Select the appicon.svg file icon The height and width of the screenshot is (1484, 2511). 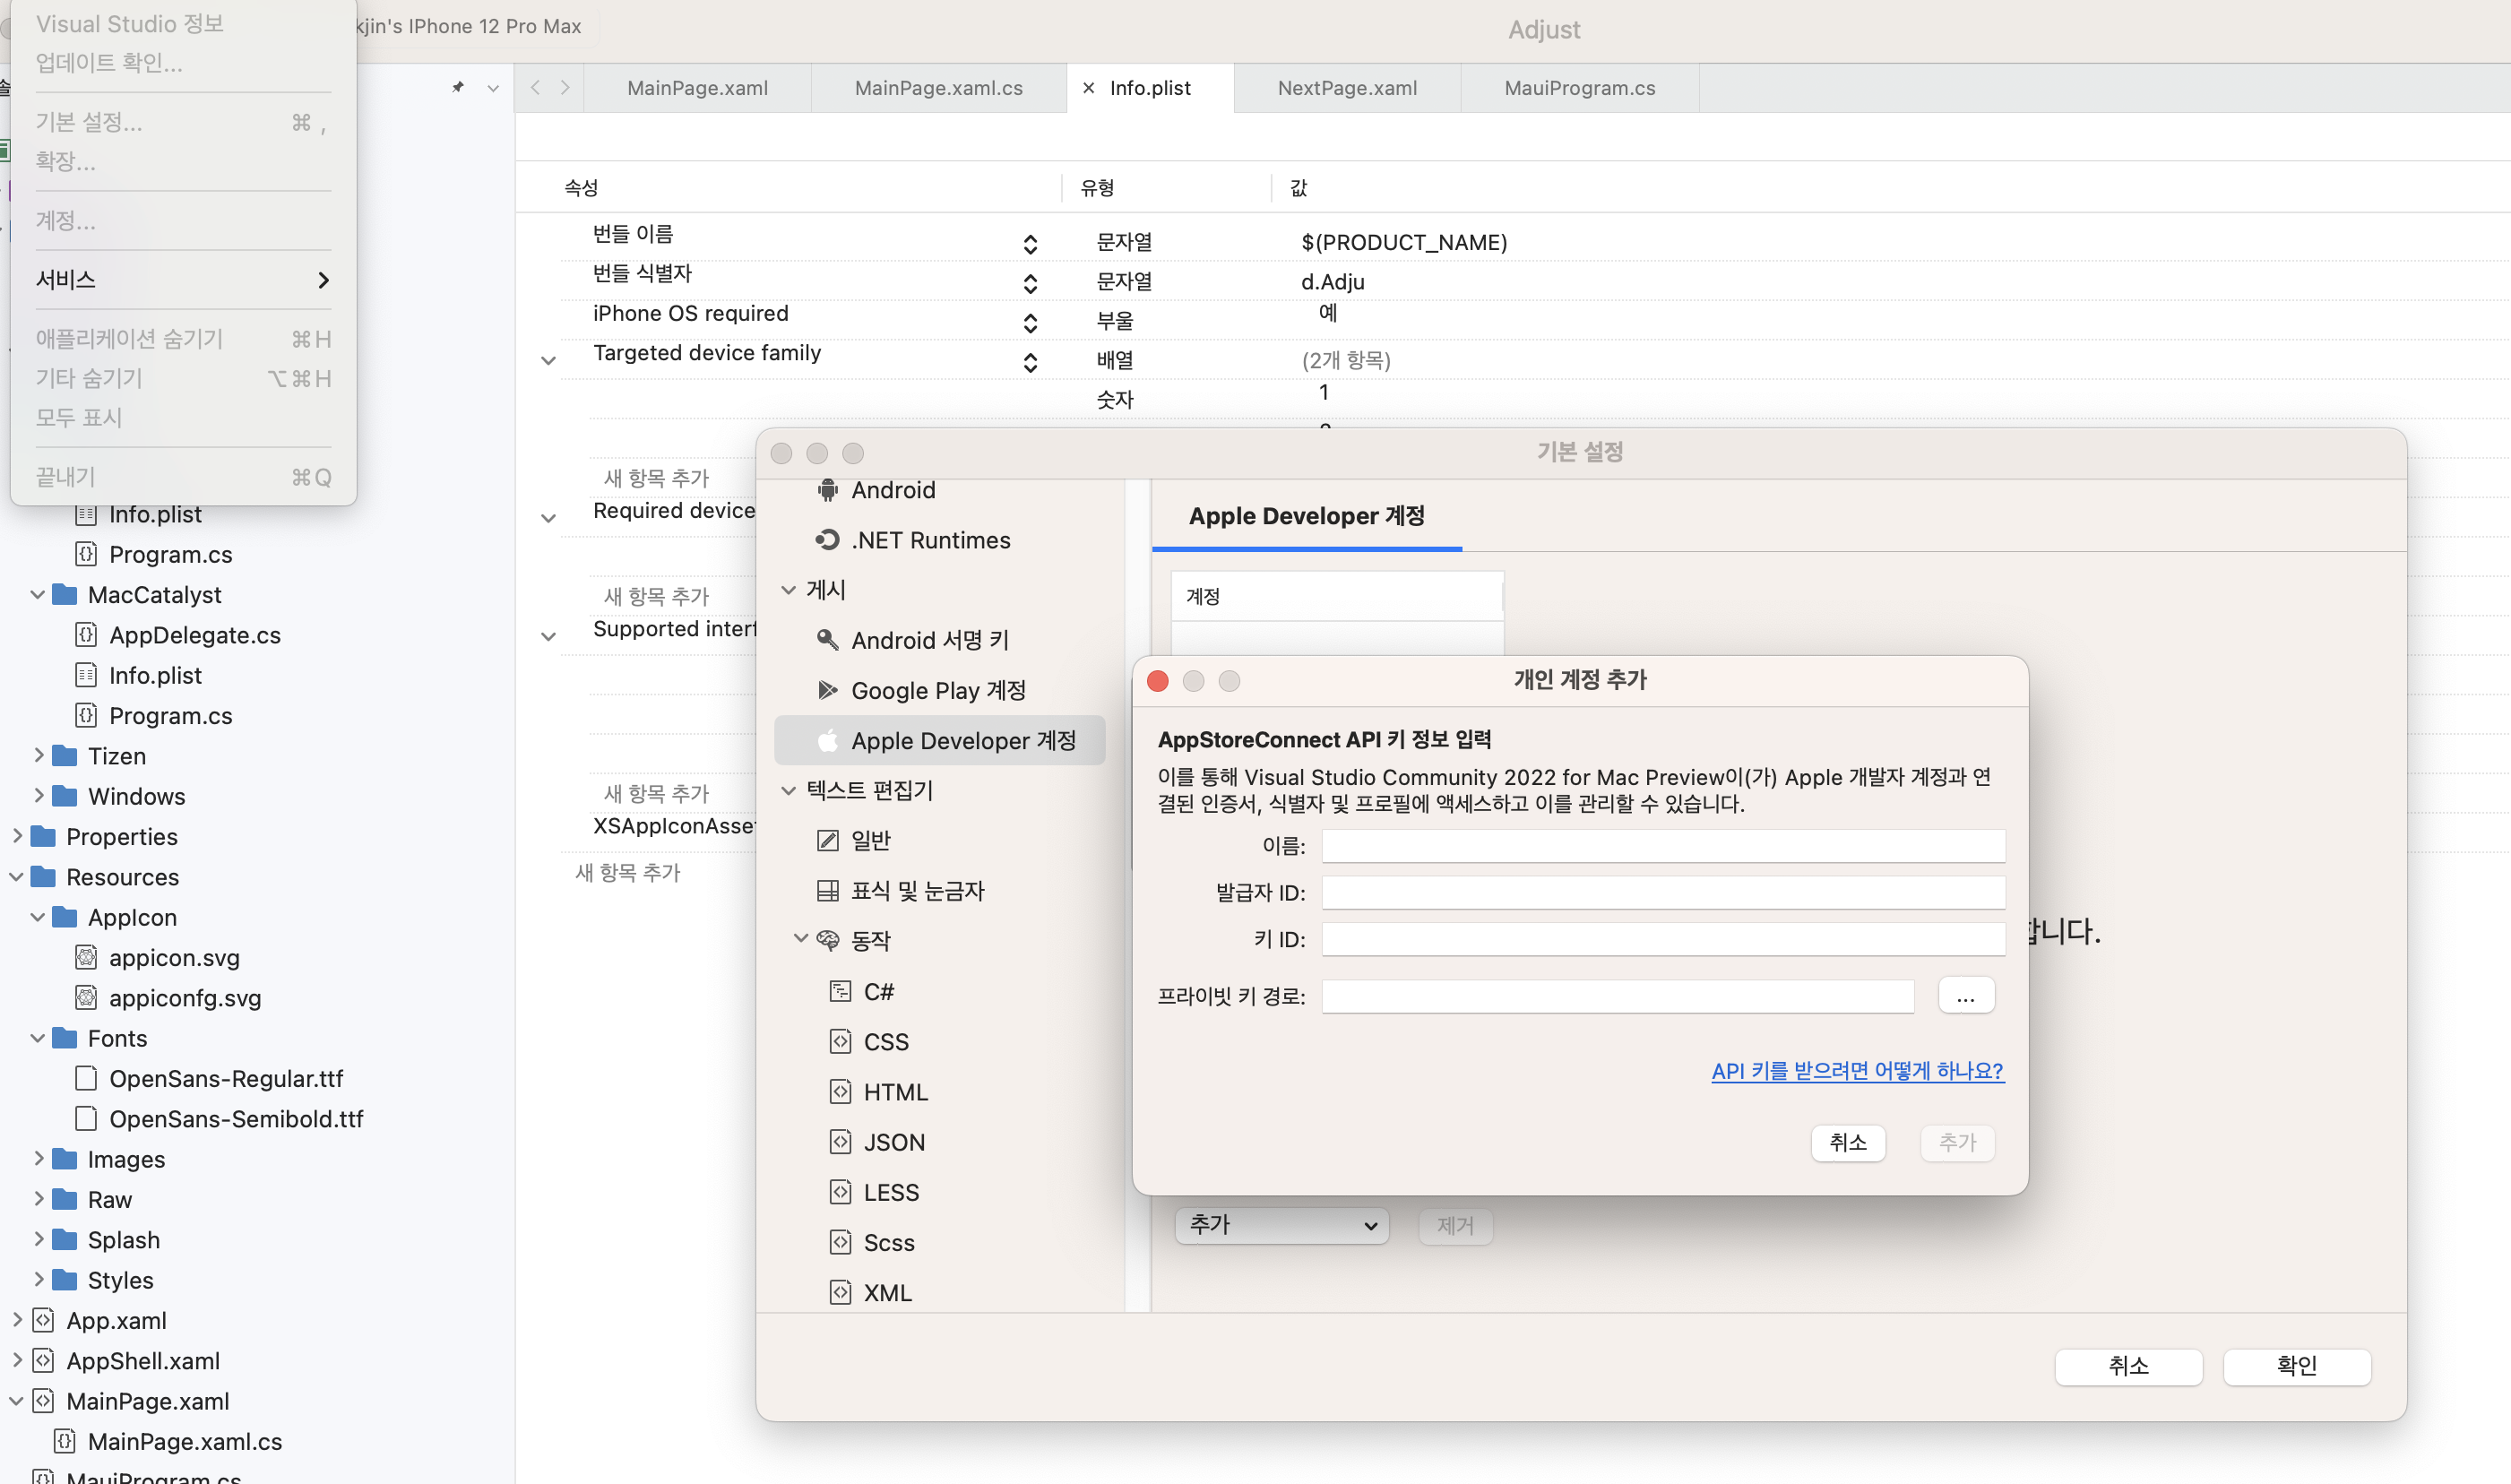86,958
